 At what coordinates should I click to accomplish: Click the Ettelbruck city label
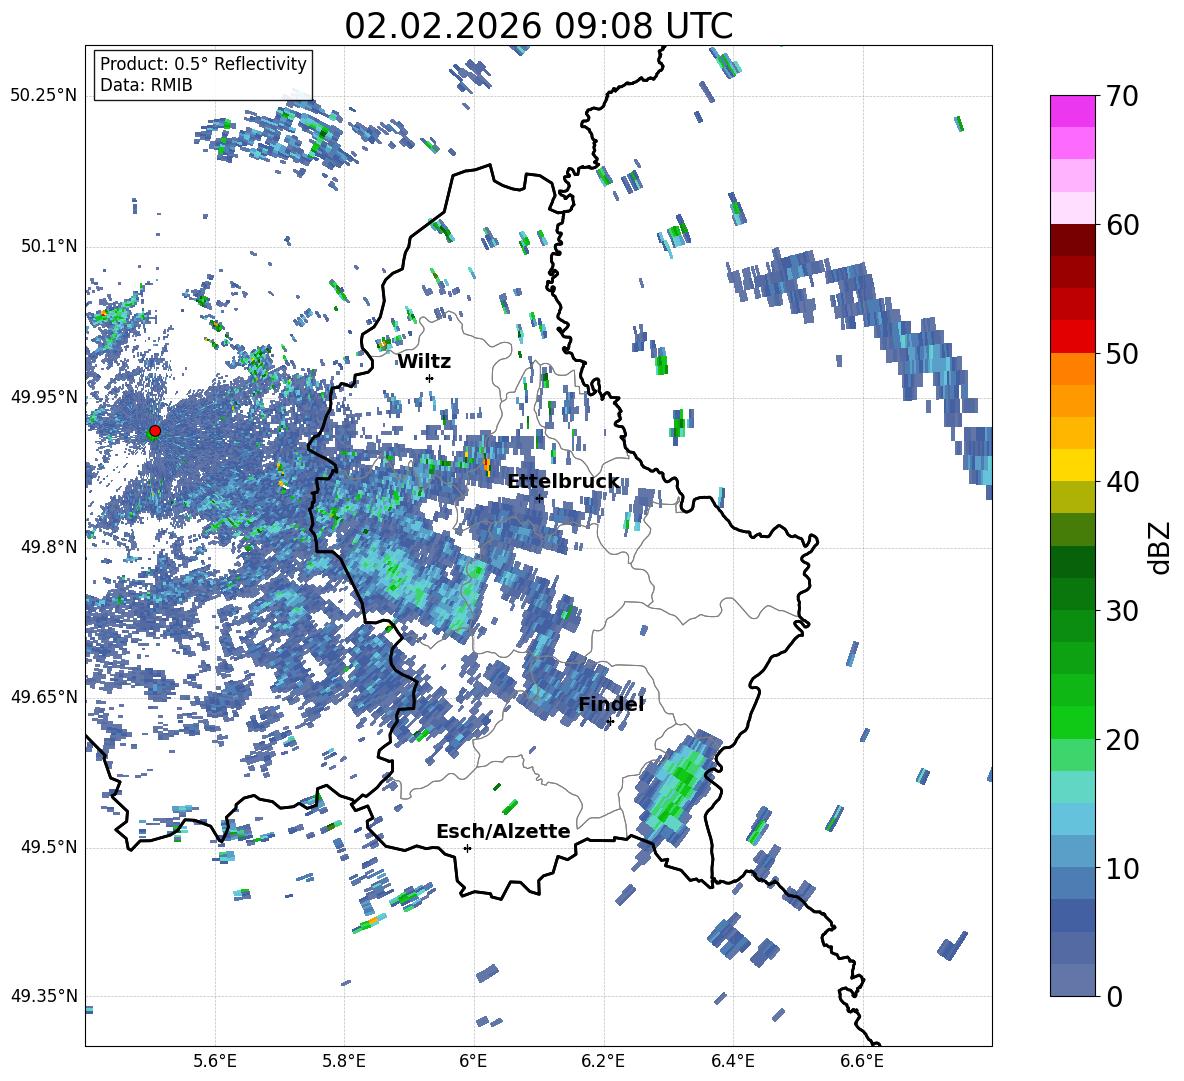pyautogui.click(x=563, y=482)
